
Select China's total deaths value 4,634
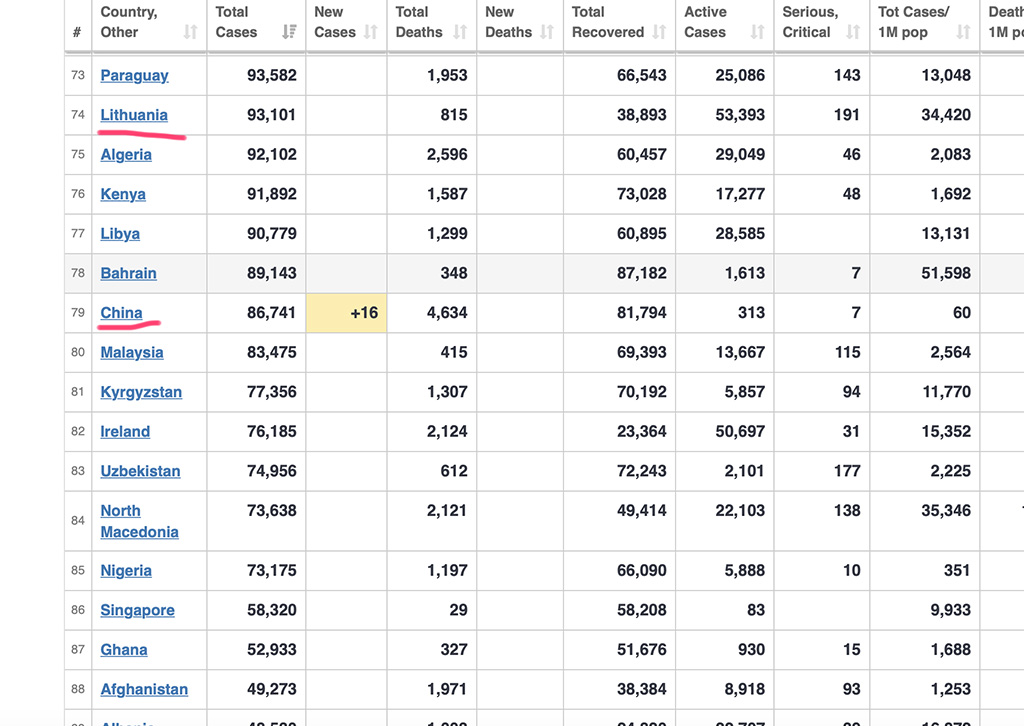(x=447, y=313)
